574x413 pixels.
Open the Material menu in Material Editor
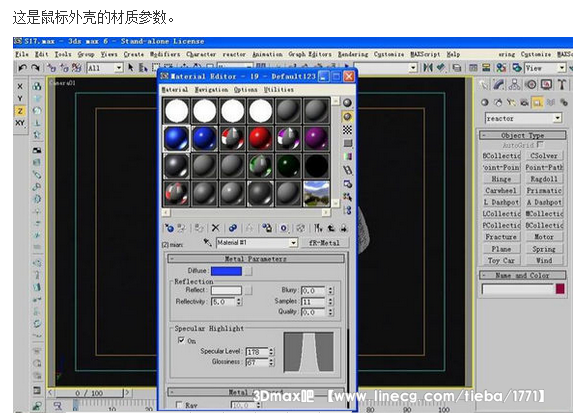point(175,89)
